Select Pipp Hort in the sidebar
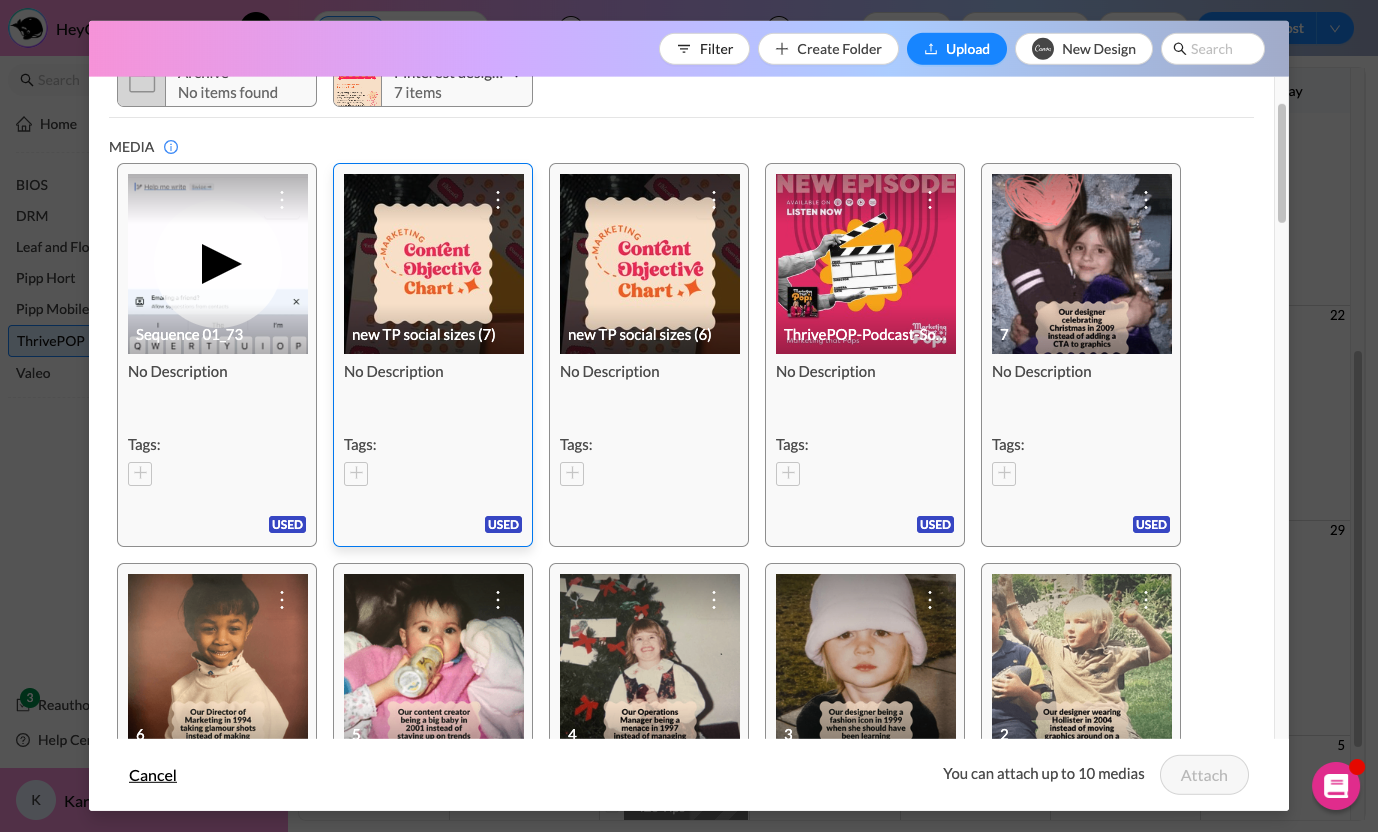 pyautogui.click(x=46, y=278)
